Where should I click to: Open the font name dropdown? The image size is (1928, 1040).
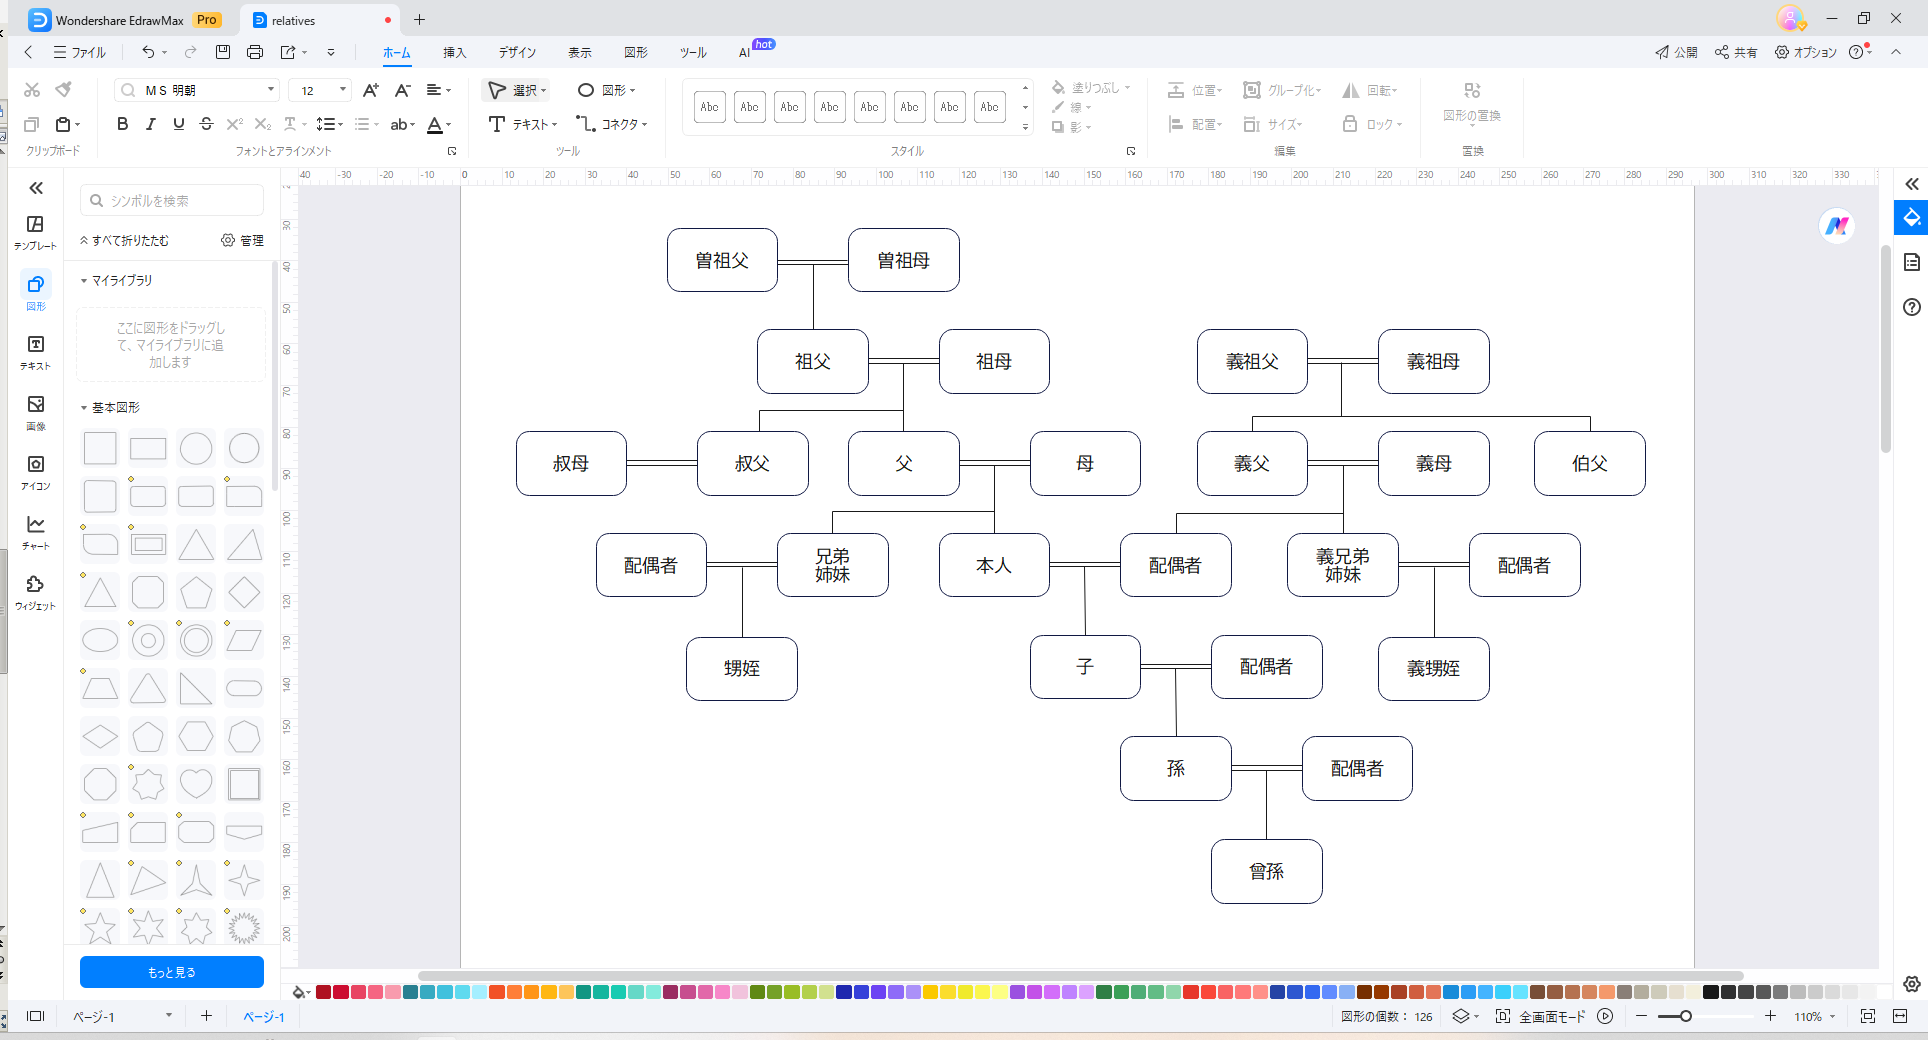pos(270,90)
